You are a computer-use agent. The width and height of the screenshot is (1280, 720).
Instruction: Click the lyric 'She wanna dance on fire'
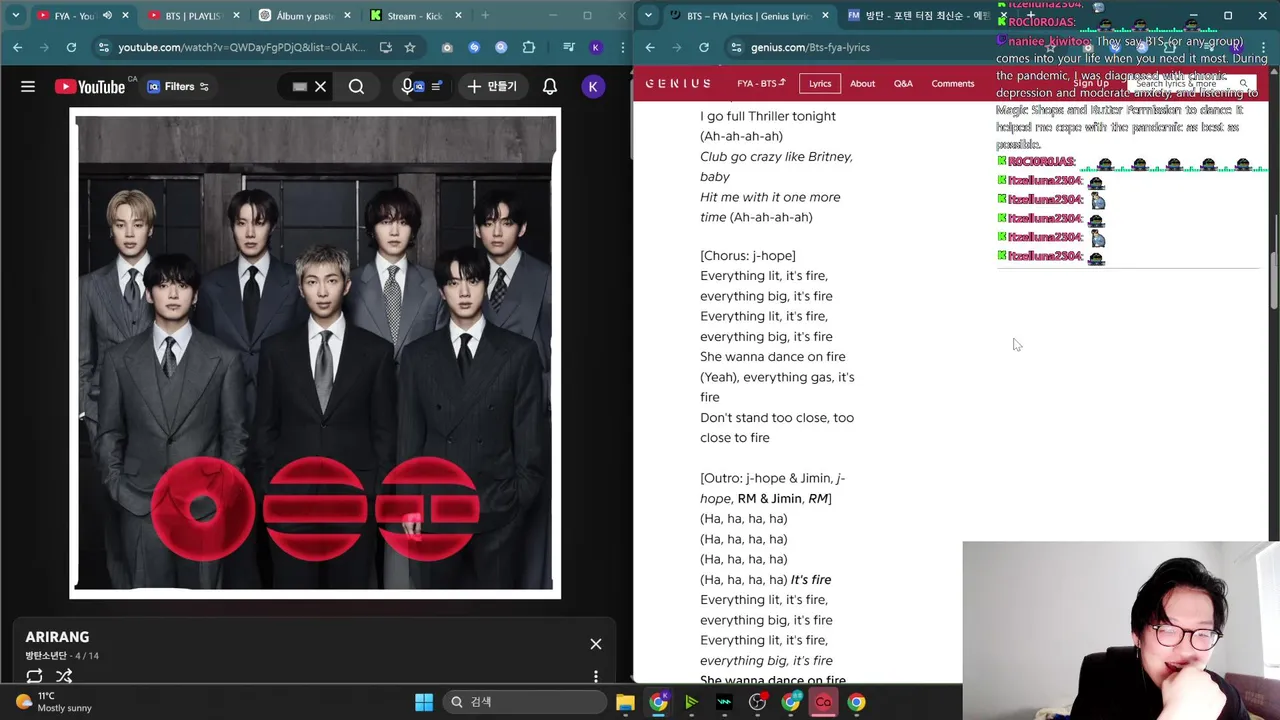click(773, 357)
